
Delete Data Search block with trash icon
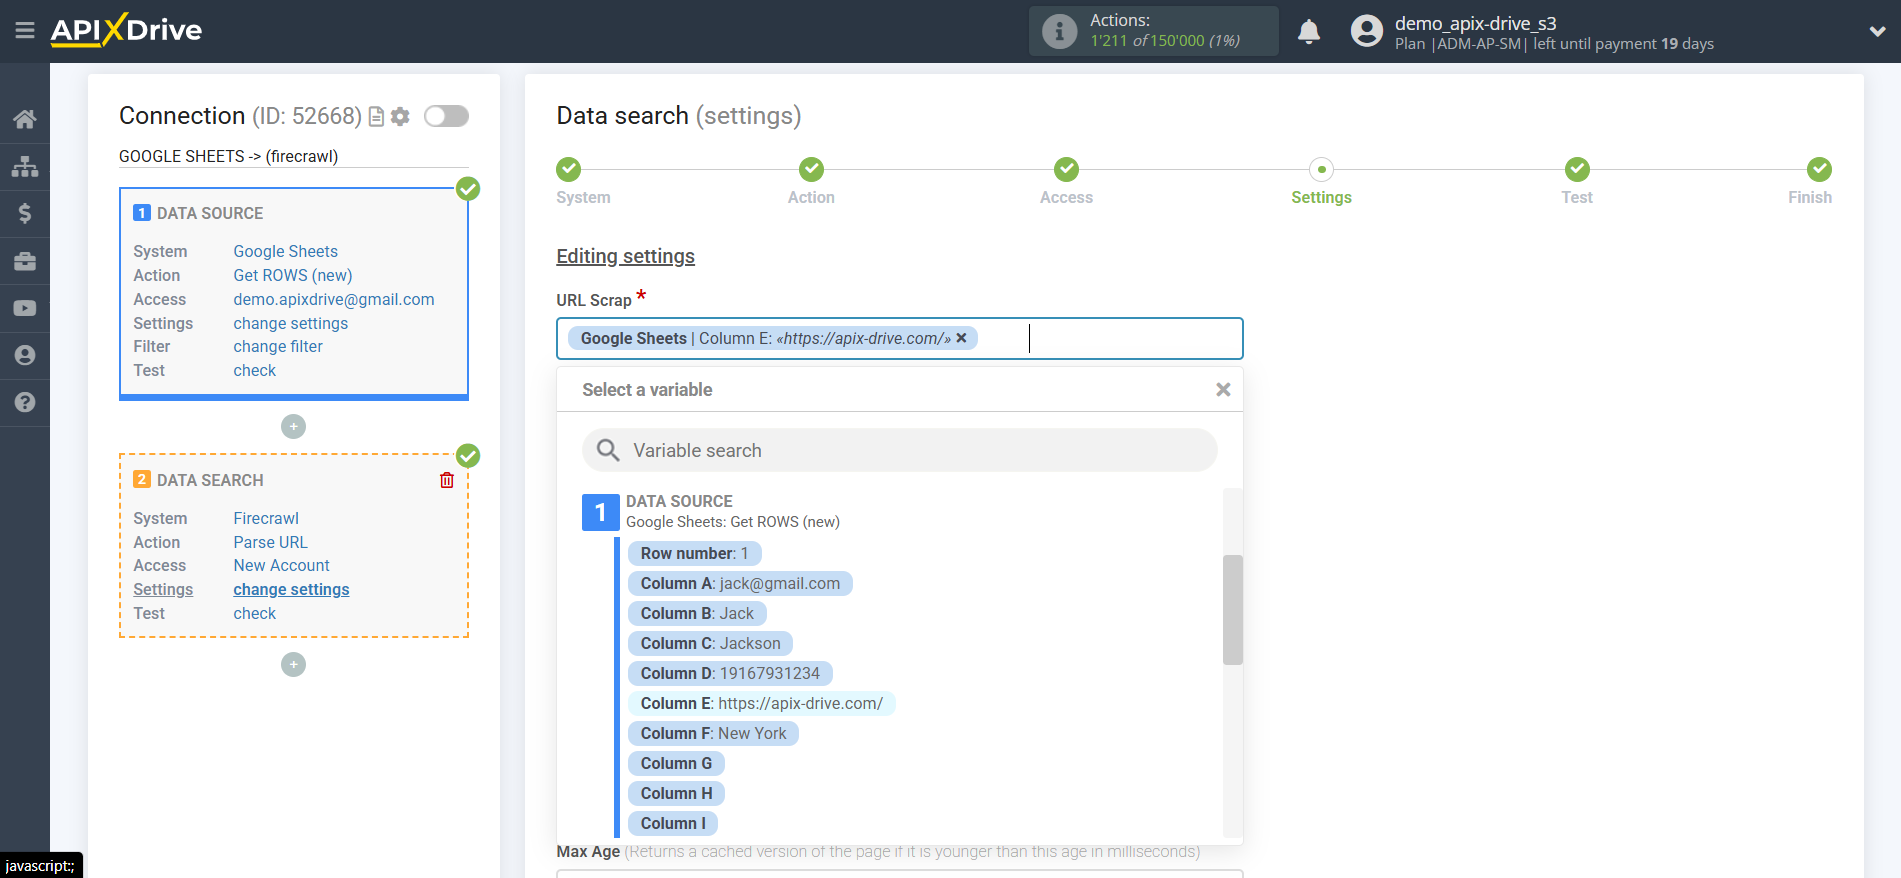[x=447, y=480]
